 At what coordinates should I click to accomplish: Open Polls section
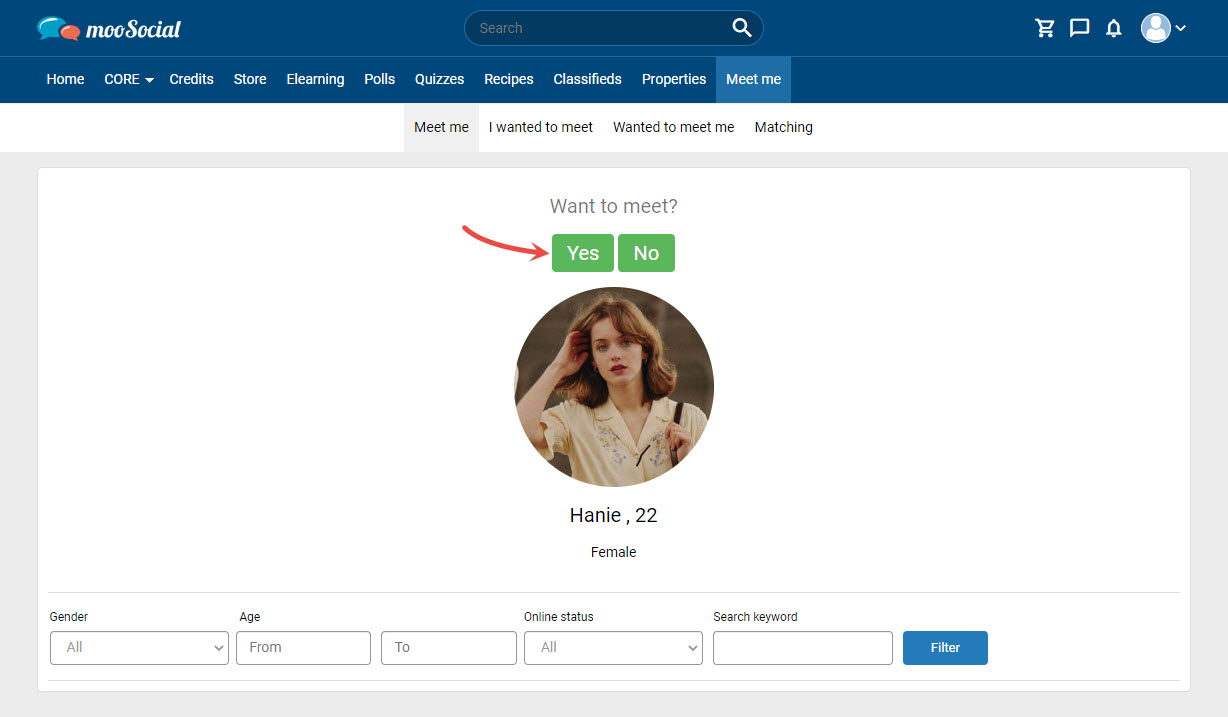point(380,79)
